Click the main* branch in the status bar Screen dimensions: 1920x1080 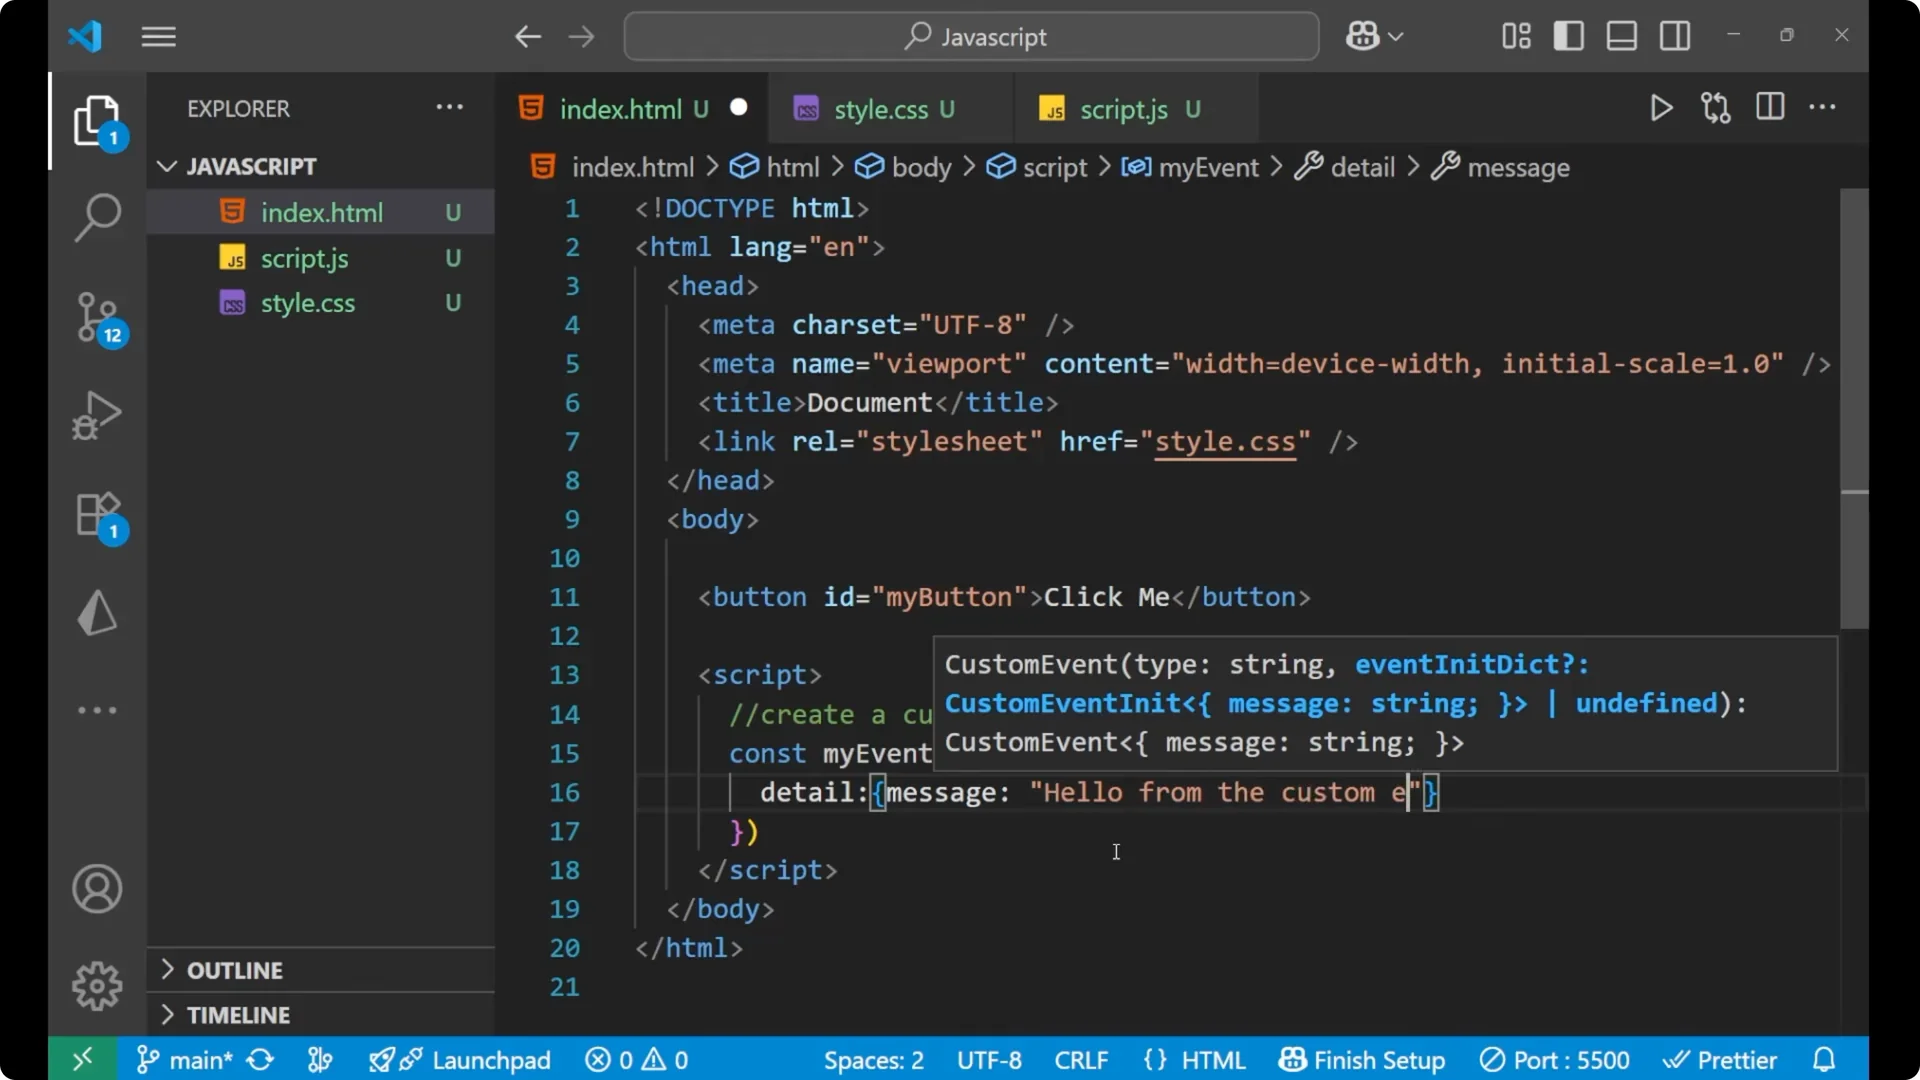pos(196,1059)
